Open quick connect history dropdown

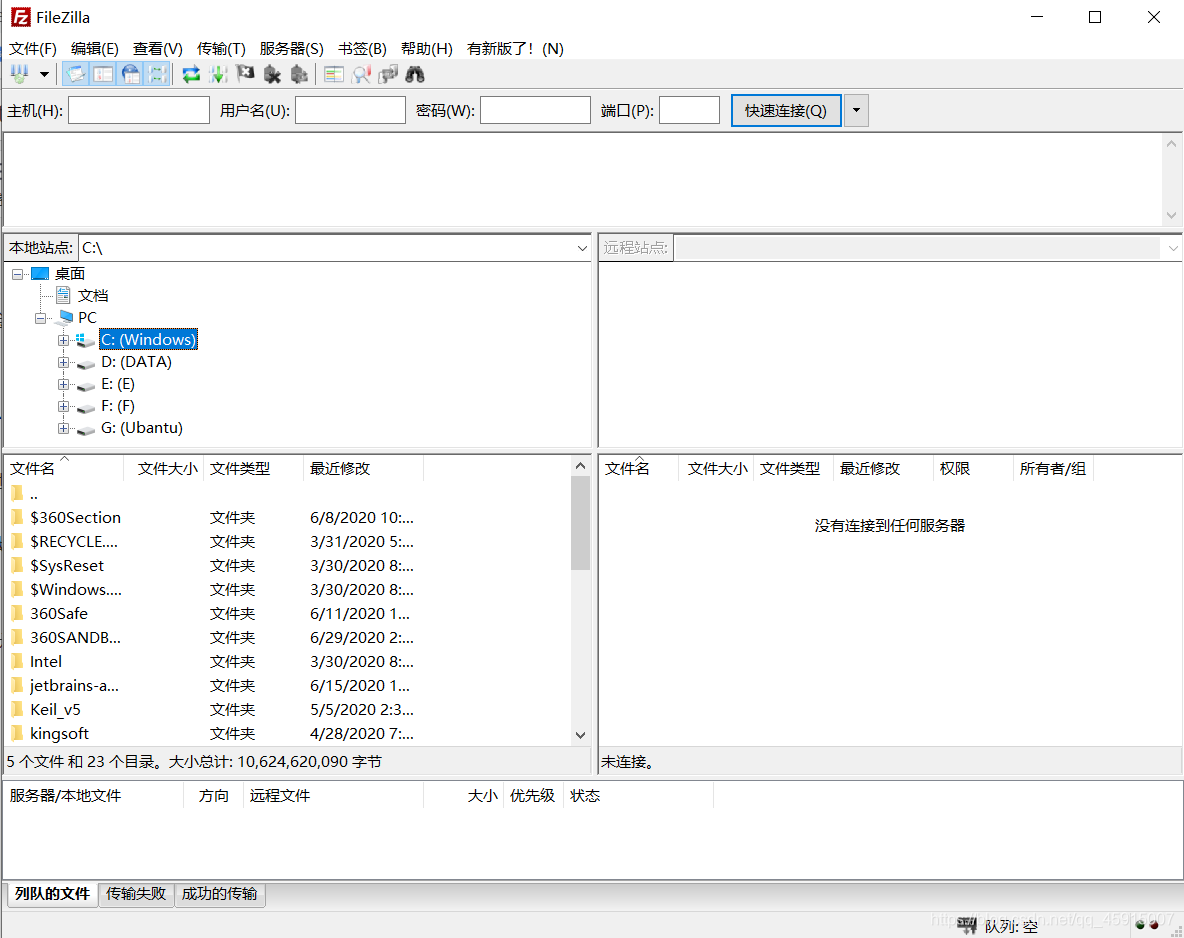tap(856, 110)
